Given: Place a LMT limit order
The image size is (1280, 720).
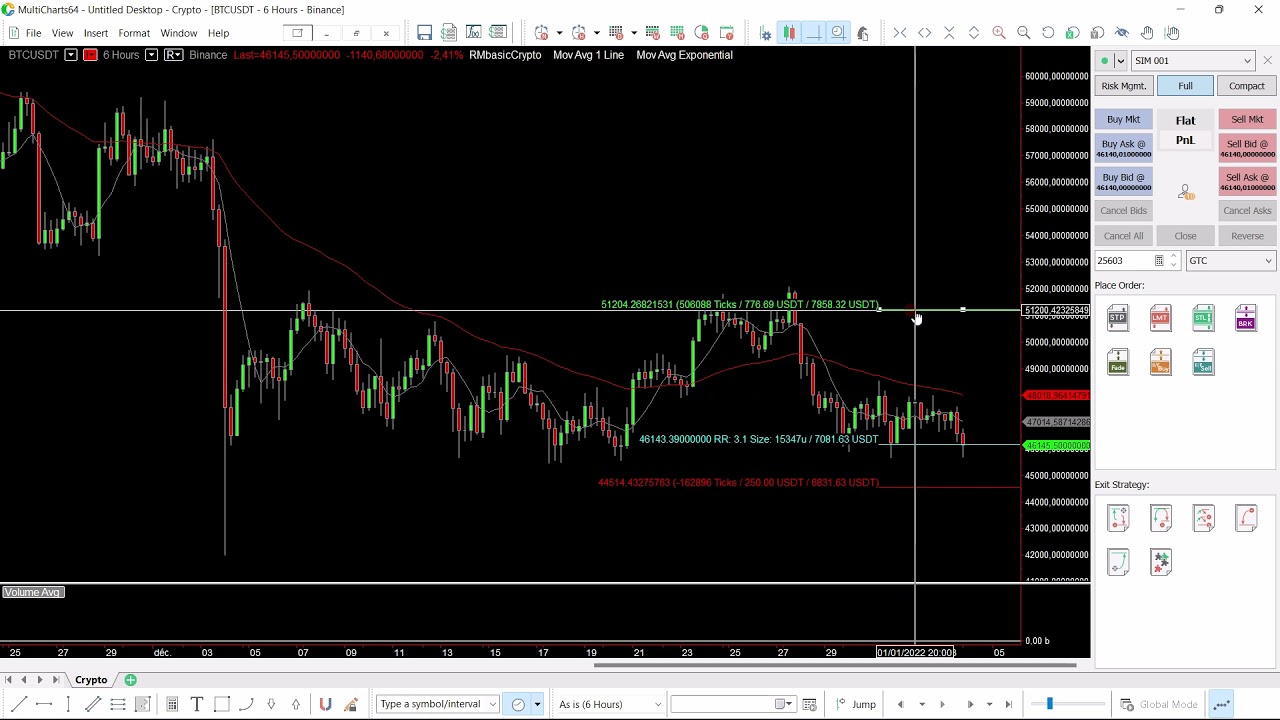Looking at the screenshot, I should [1160, 318].
